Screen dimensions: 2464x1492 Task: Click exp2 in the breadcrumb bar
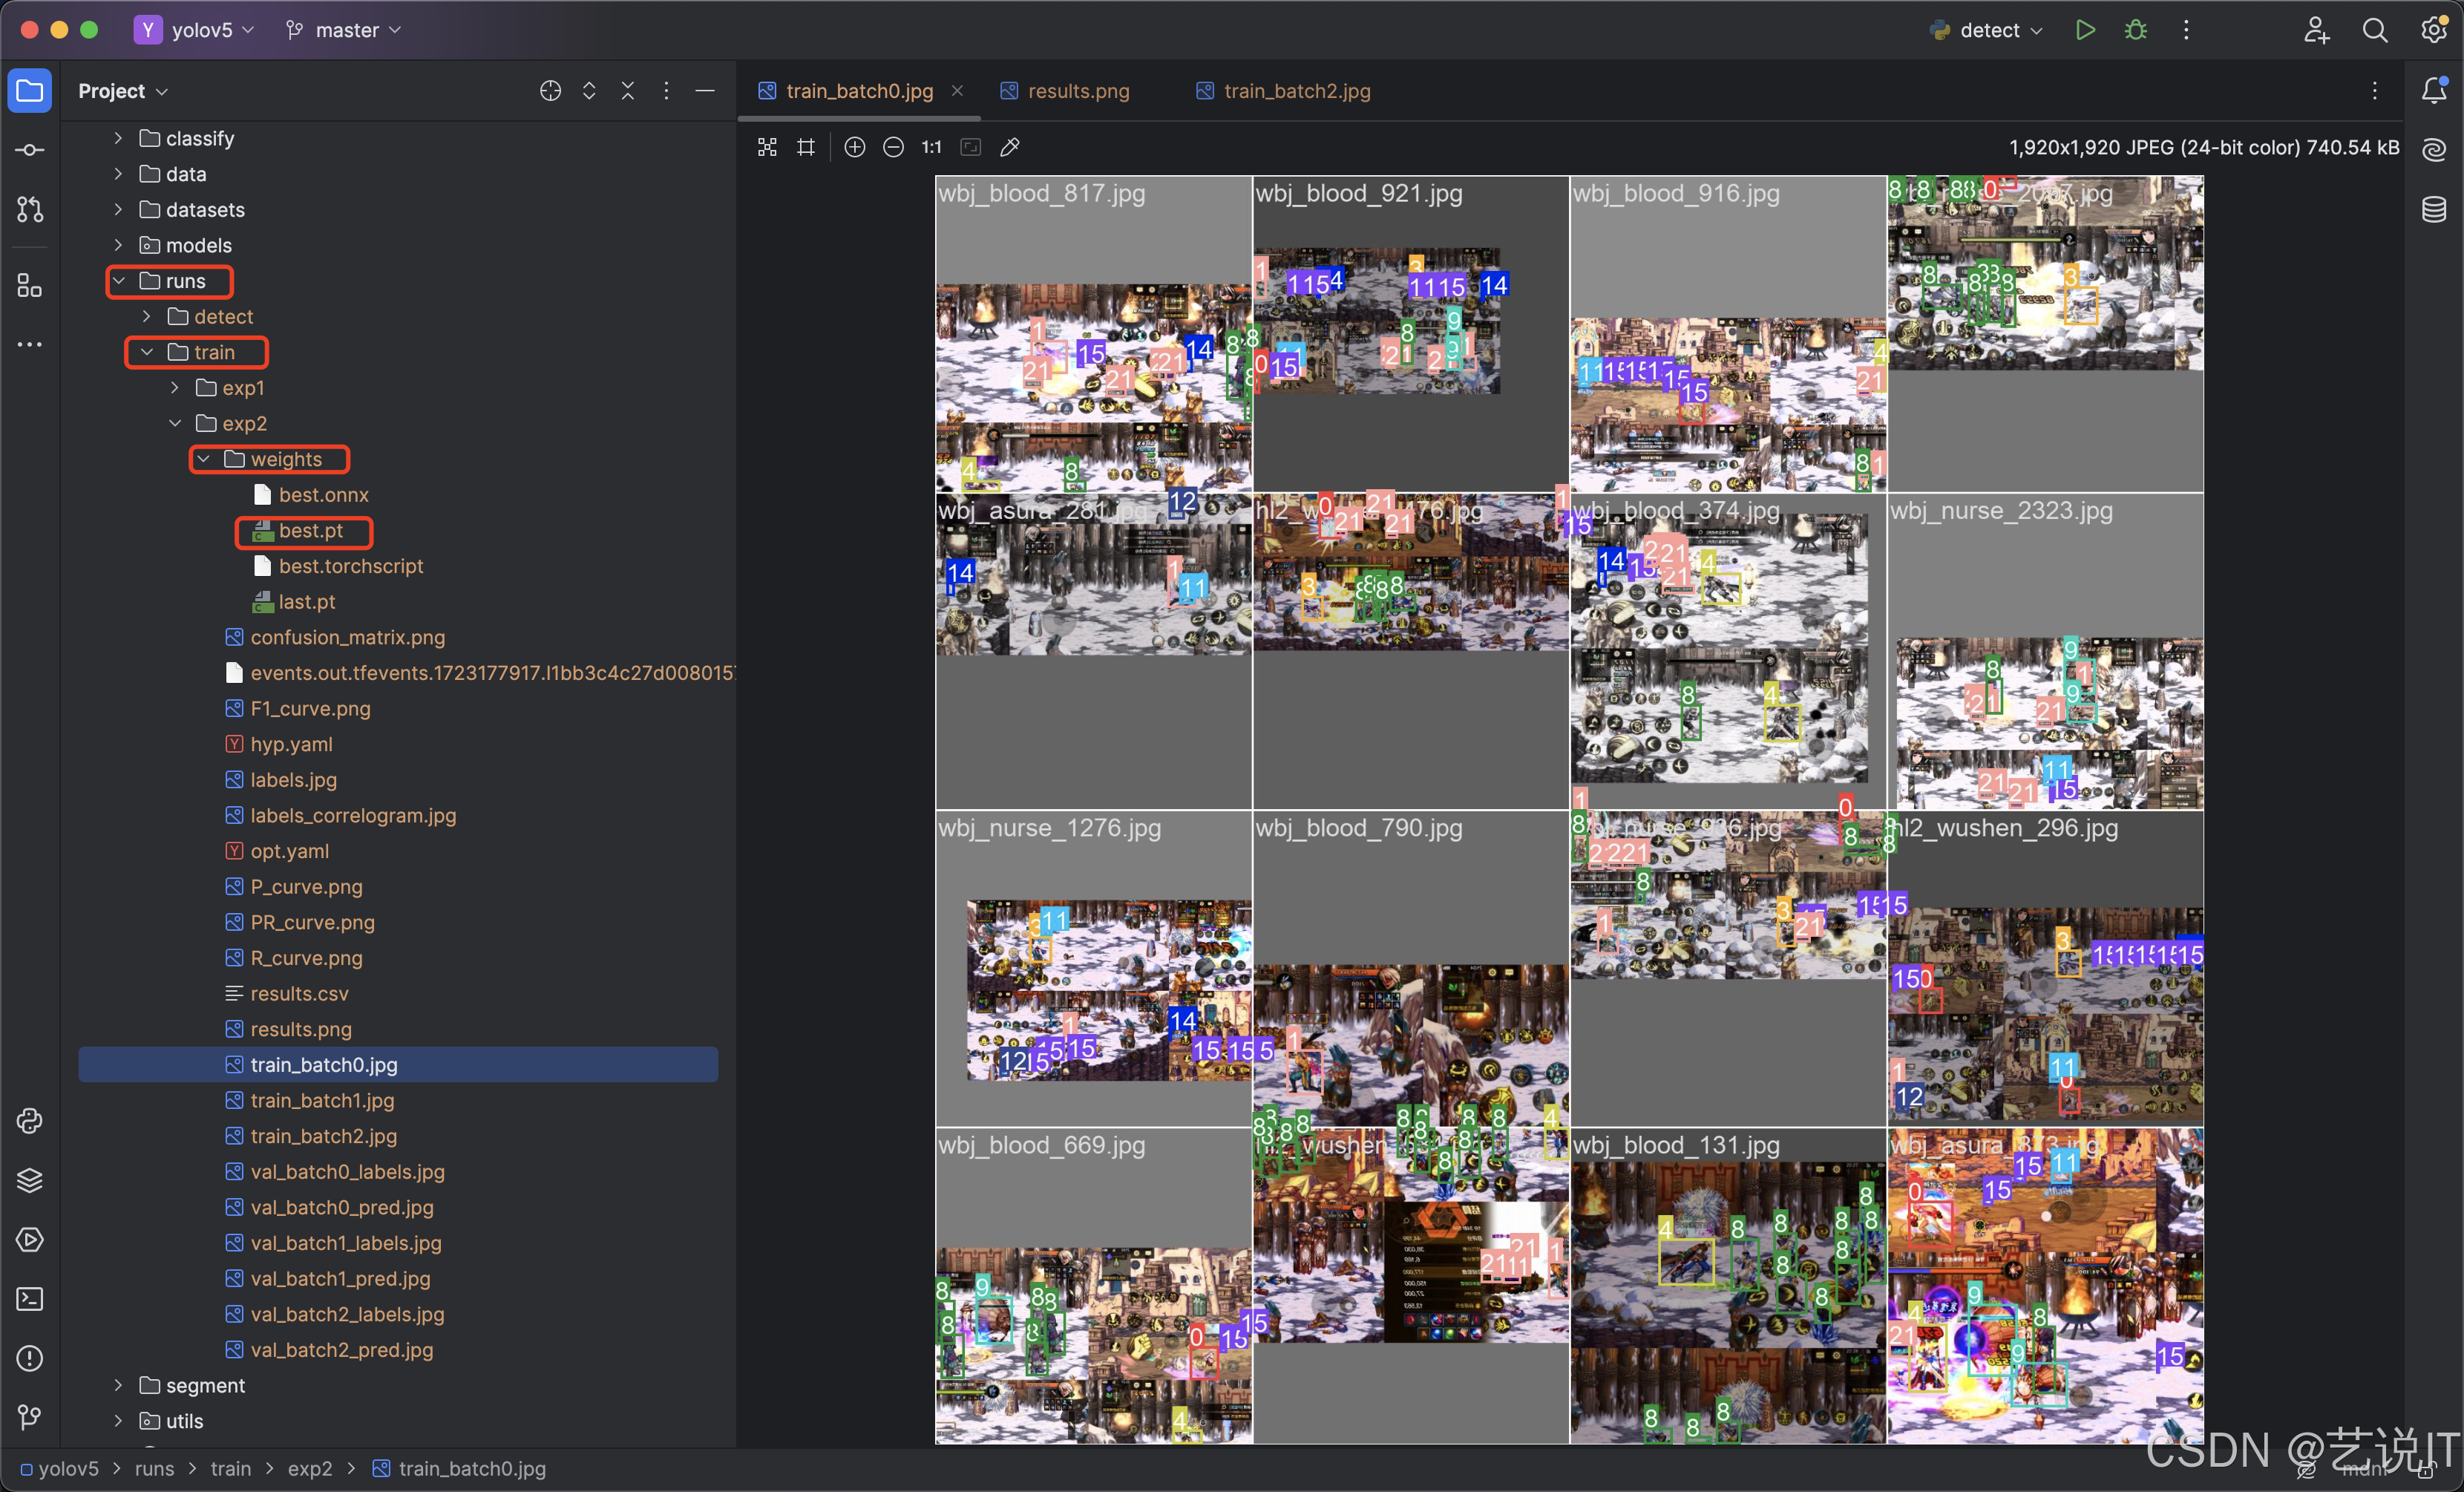coord(309,1468)
